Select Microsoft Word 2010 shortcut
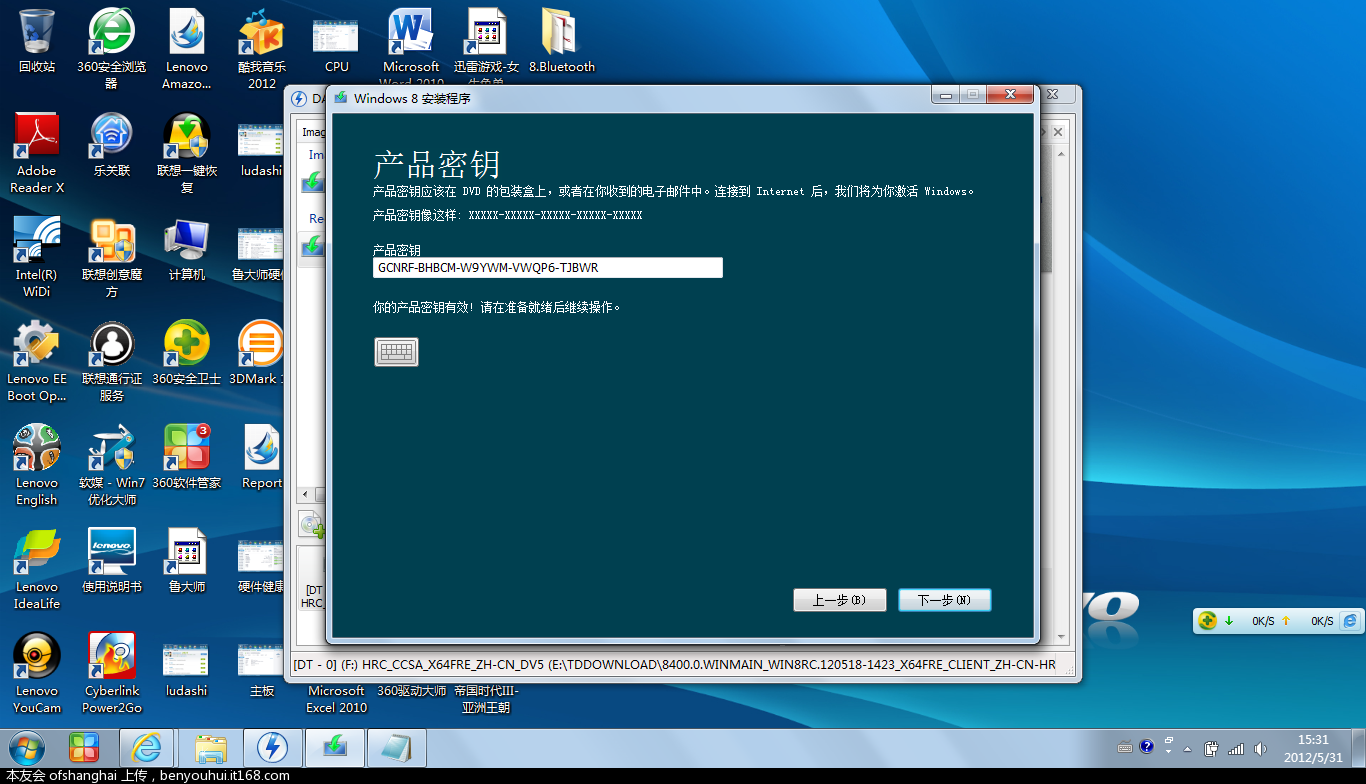Image resolution: width=1366 pixels, height=784 pixels. pos(411,46)
